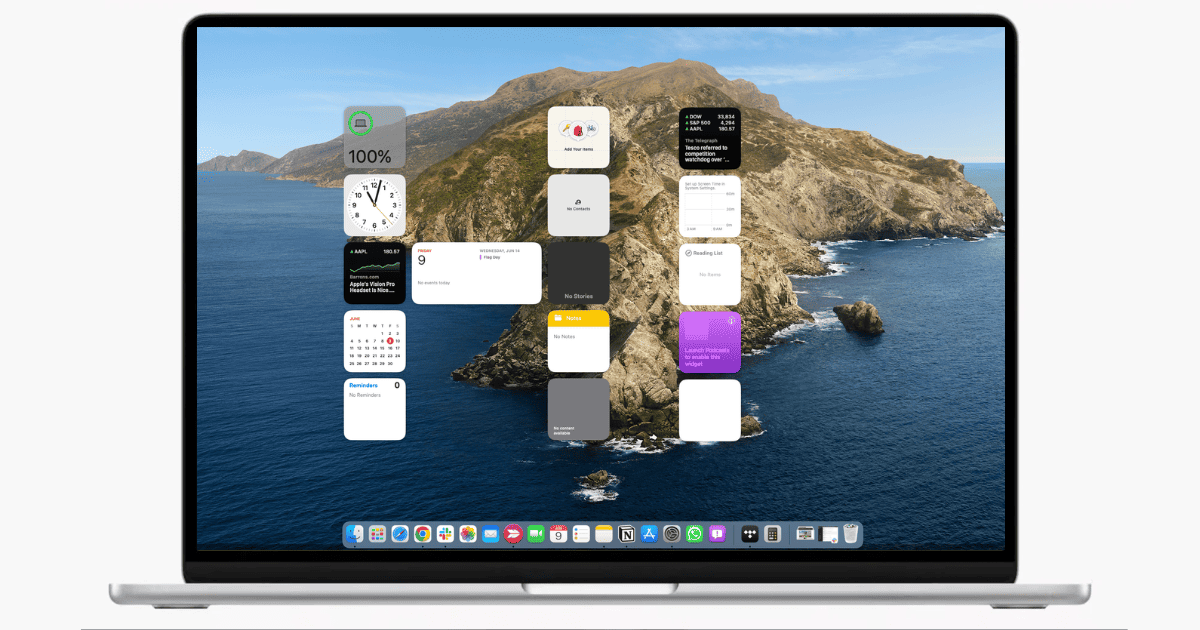Open the purple Podcasts widget
Viewport: 1200px width, 630px height.
click(x=710, y=341)
